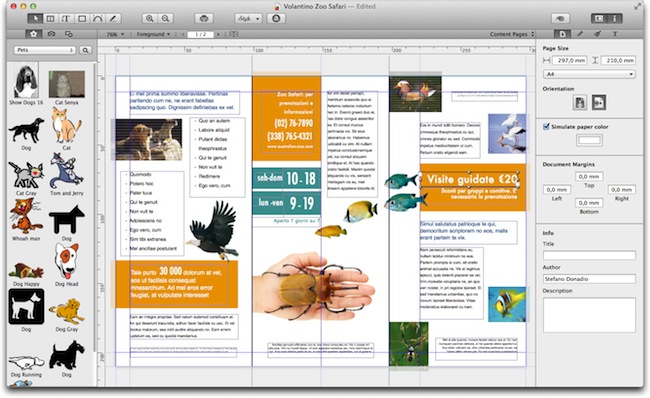Select portrait orientation
The width and height of the screenshot is (650, 398).
coord(580,102)
